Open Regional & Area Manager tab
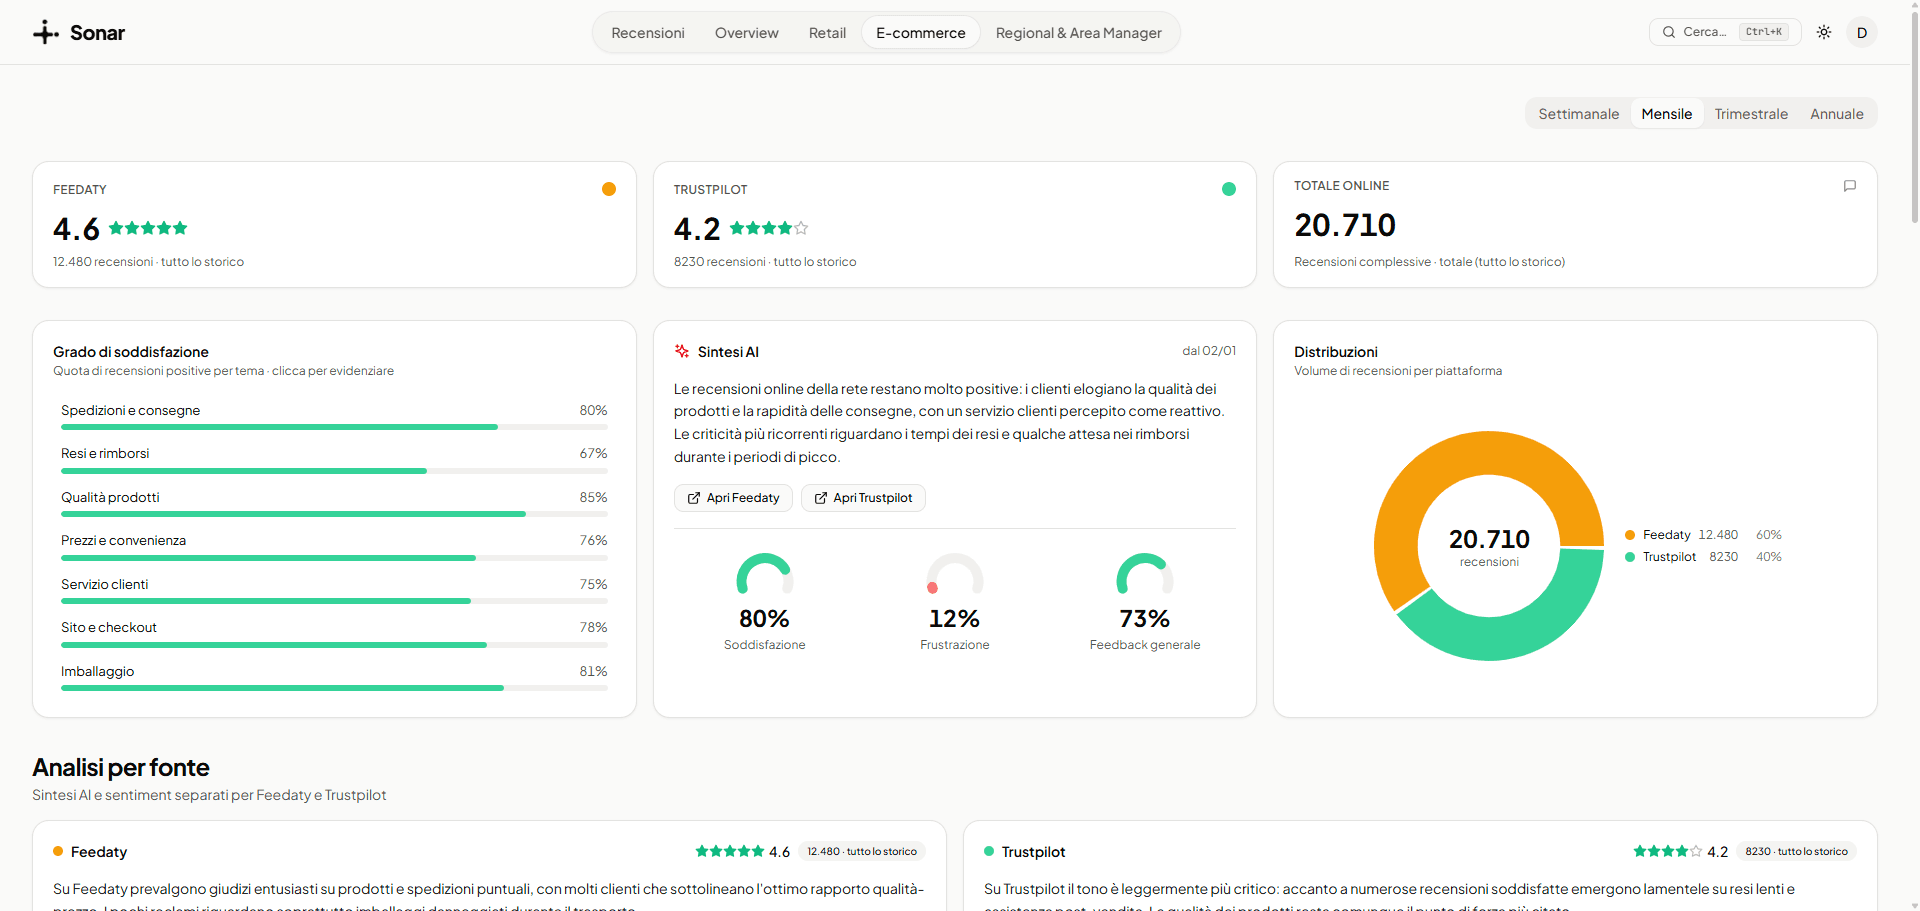The image size is (1920, 911). coord(1079,33)
